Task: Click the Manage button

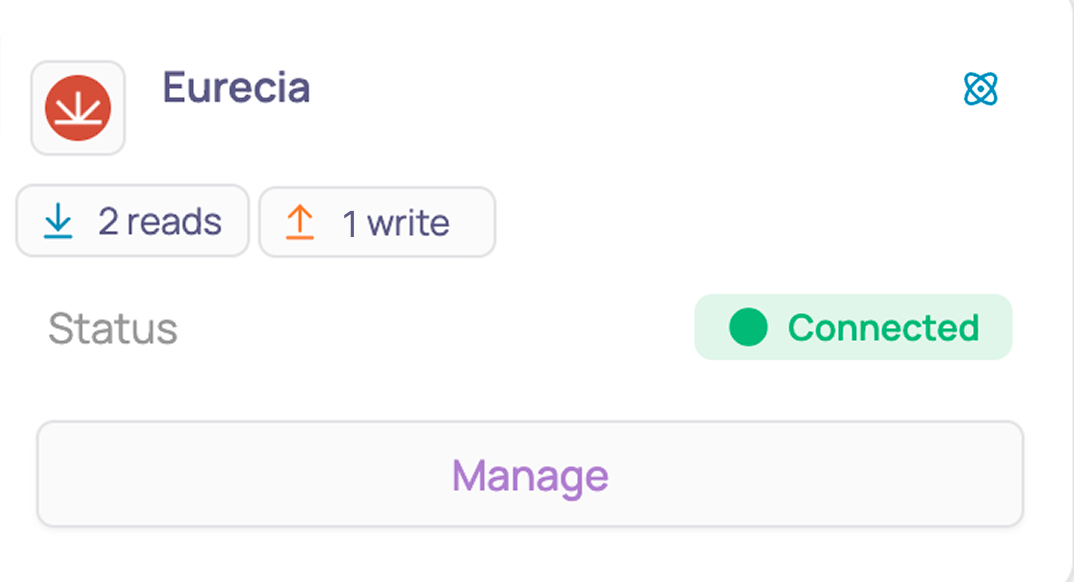Action: click(x=530, y=474)
